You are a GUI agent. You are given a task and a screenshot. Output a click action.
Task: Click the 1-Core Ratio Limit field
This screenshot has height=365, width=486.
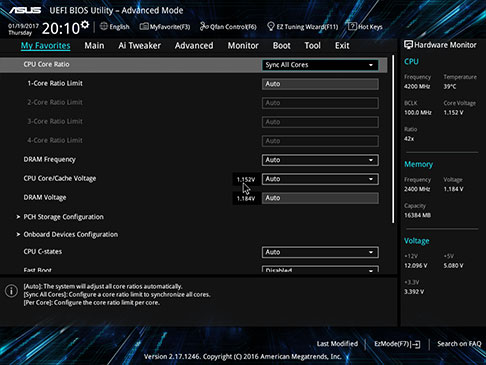pos(320,84)
